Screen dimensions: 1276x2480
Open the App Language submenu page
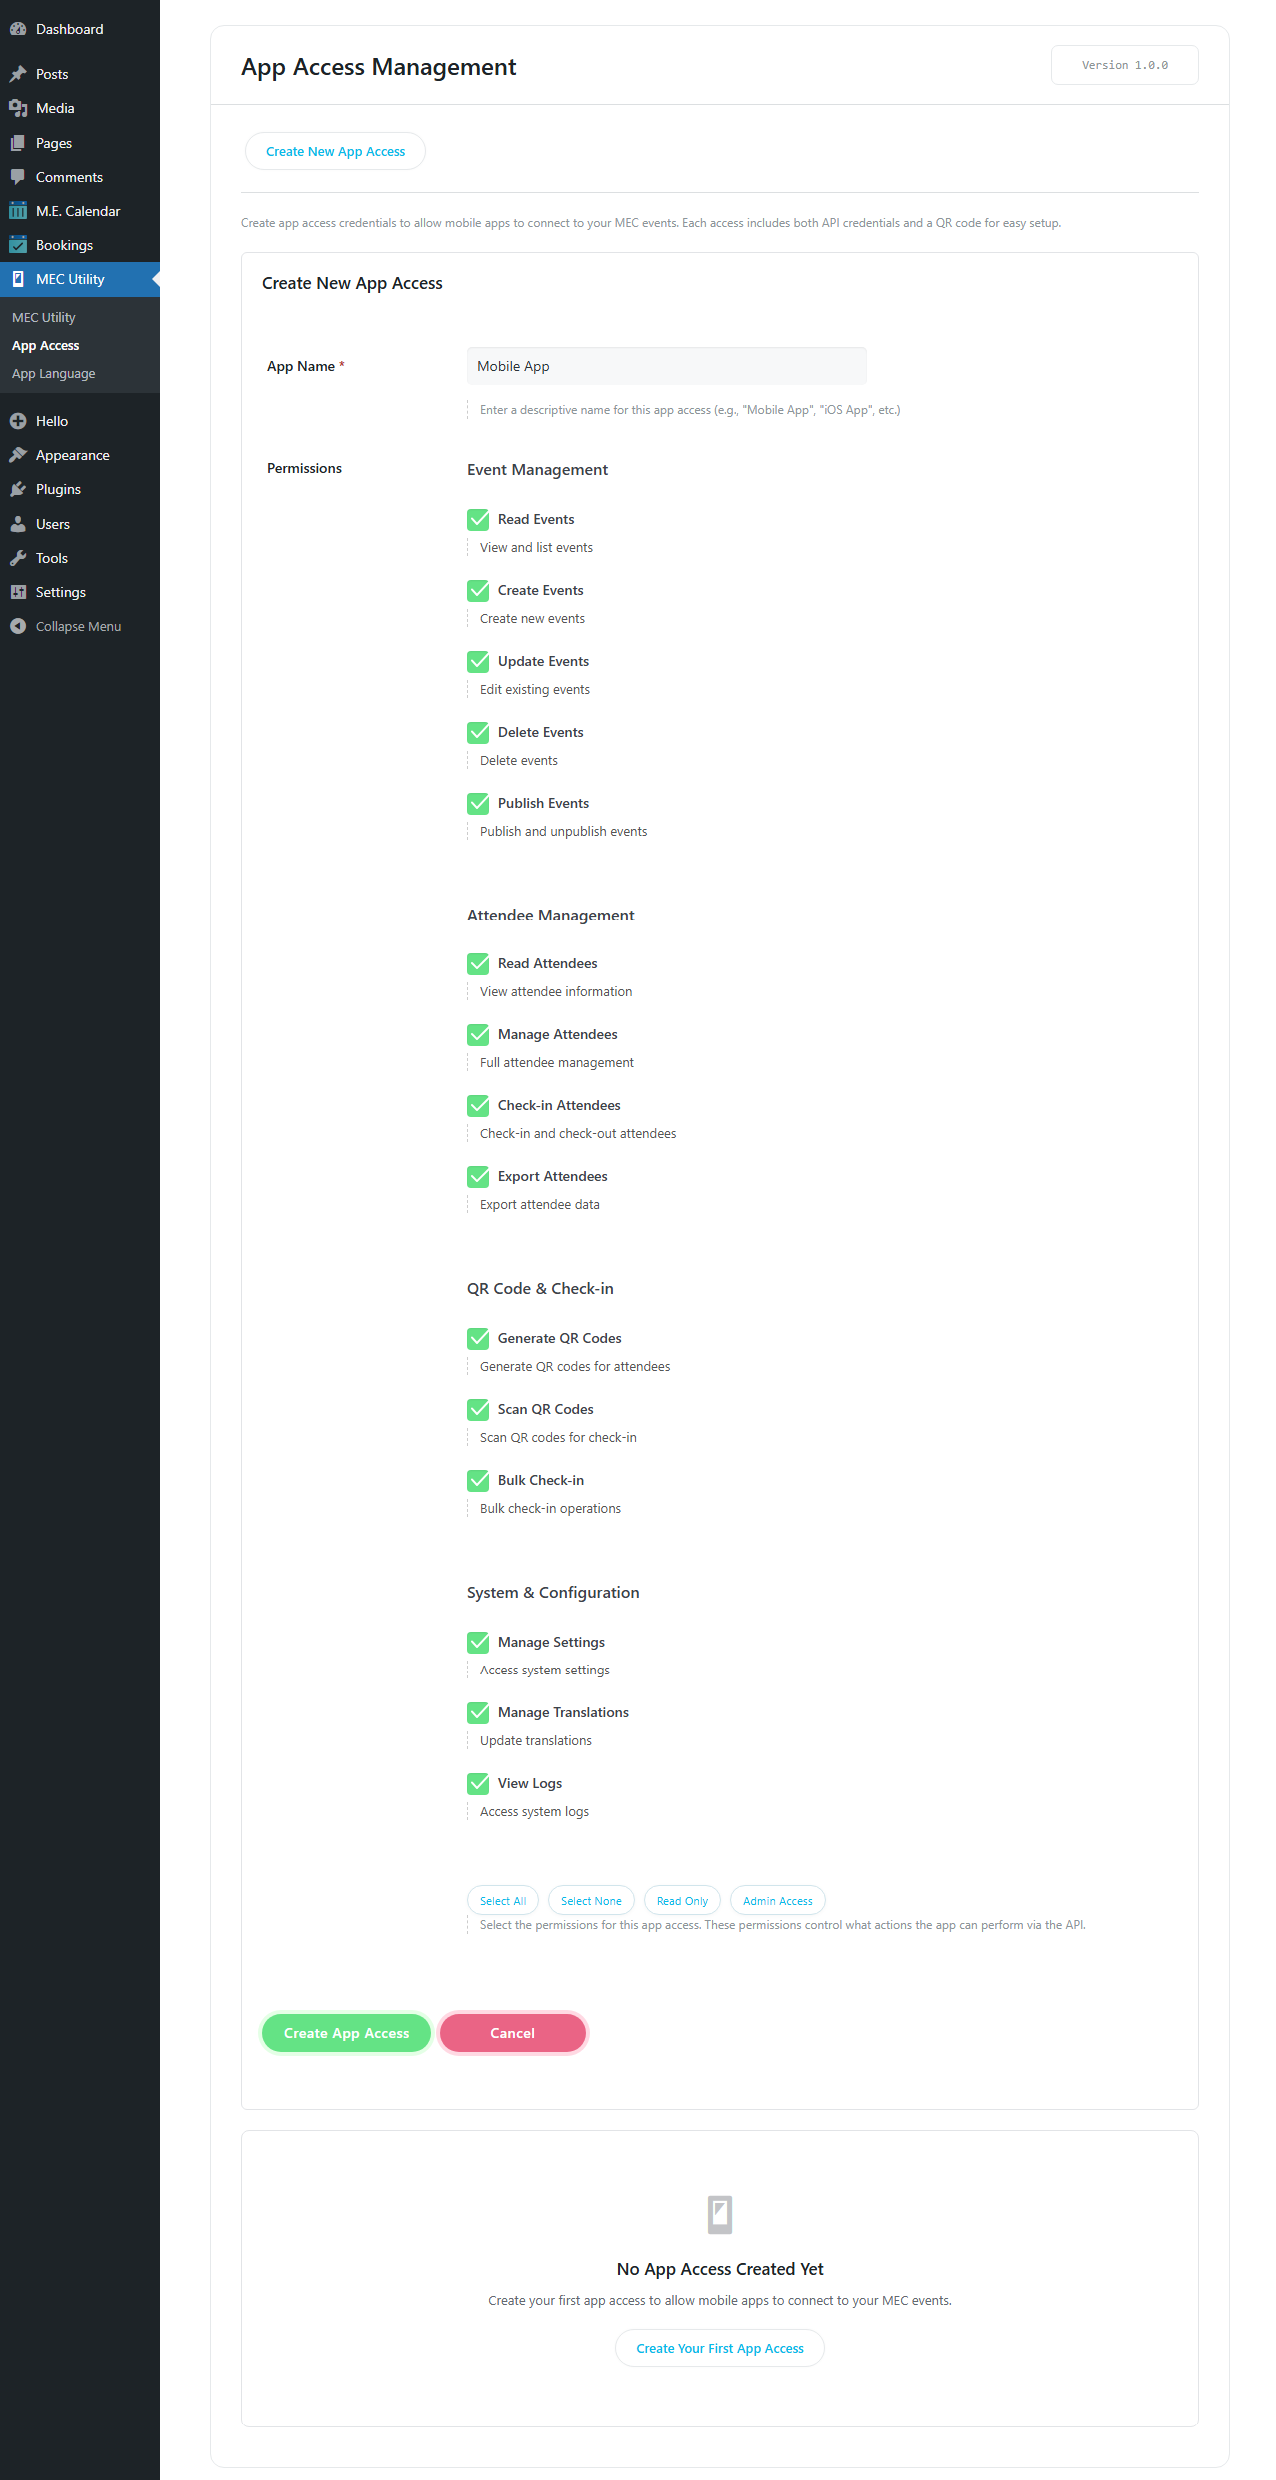coord(54,373)
